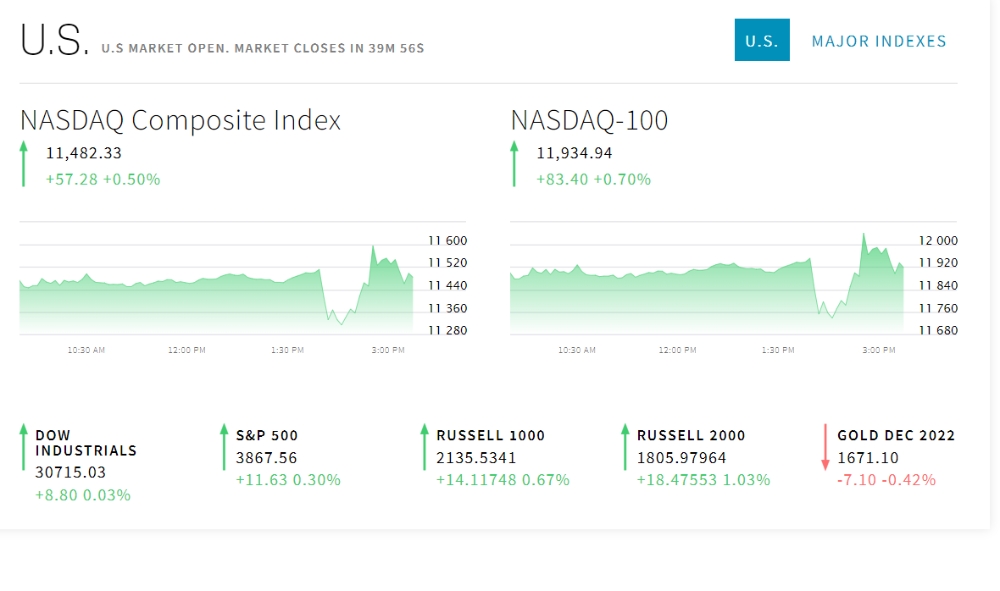The image size is (1000, 591).
Task: Click the 12 000 axis label
Action: pos(938,240)
